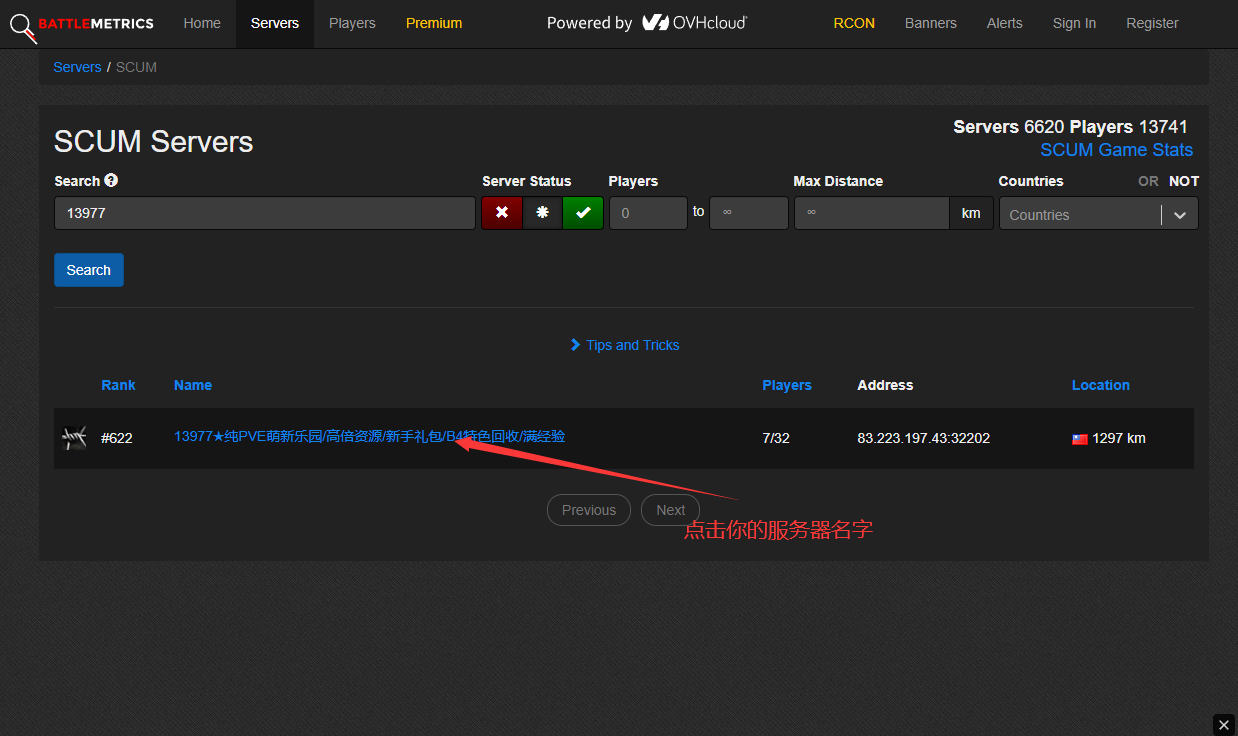Open the 13977 PVE server name link
The width and height of the screenshot is (1238, 736).
click(x=369, y=437)
